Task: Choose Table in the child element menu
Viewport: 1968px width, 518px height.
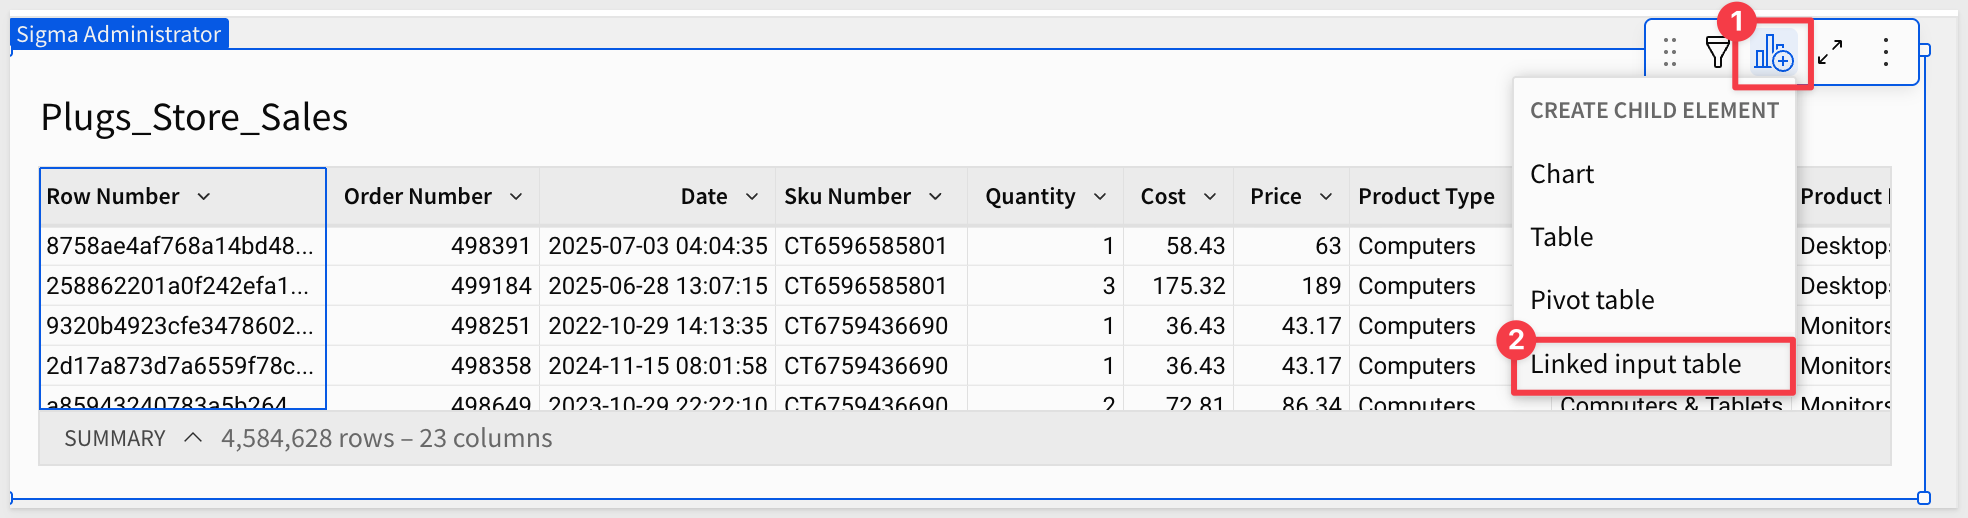Action: pos(1561,237)
